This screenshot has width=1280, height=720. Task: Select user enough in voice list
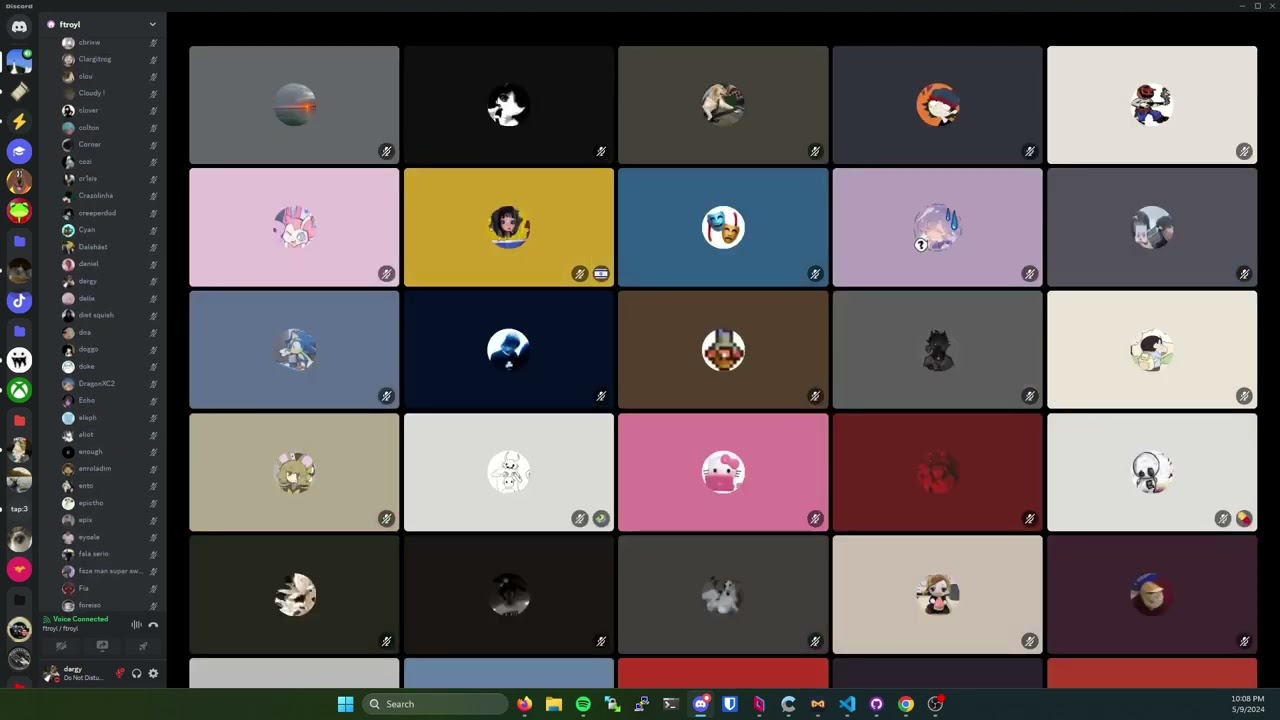tap(108, 451)
